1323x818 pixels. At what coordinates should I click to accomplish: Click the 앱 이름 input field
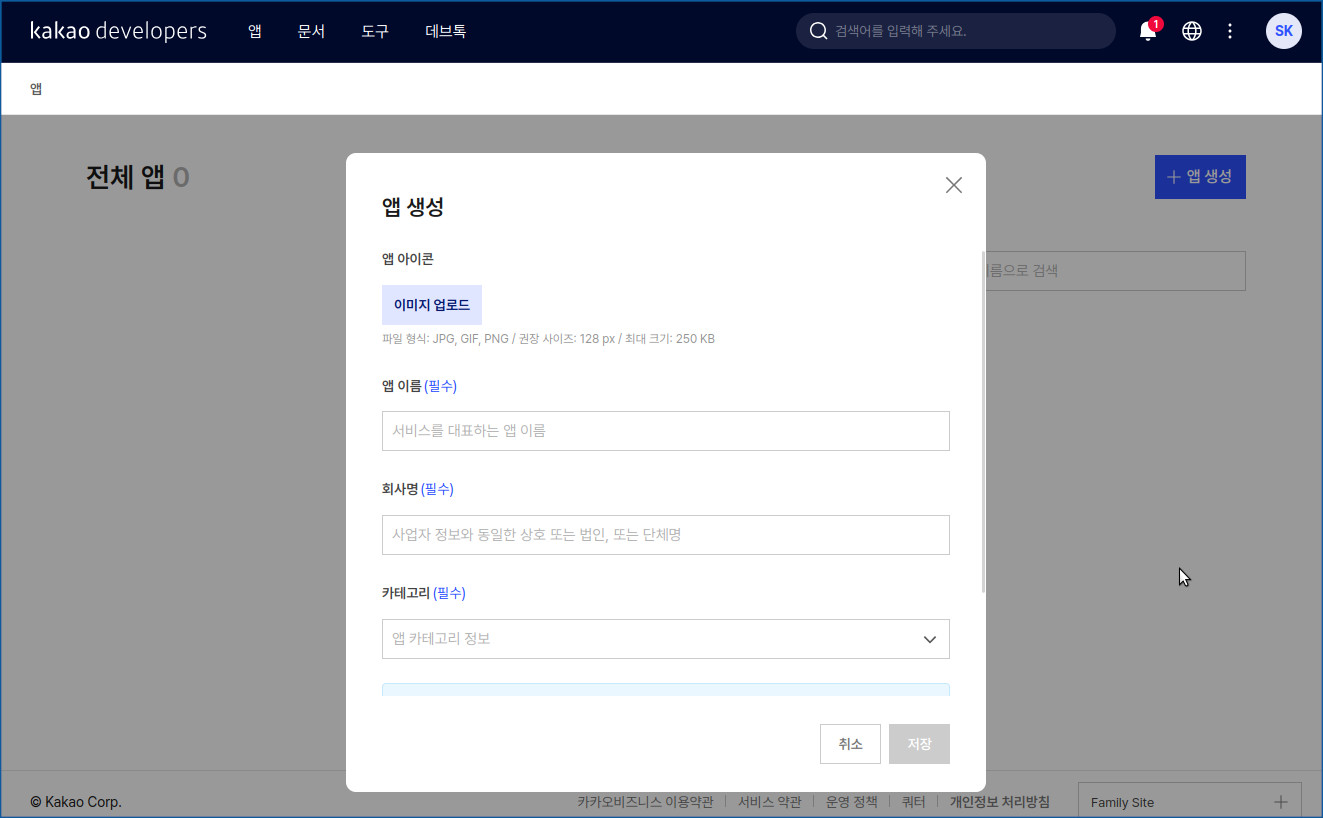(665, 431)
